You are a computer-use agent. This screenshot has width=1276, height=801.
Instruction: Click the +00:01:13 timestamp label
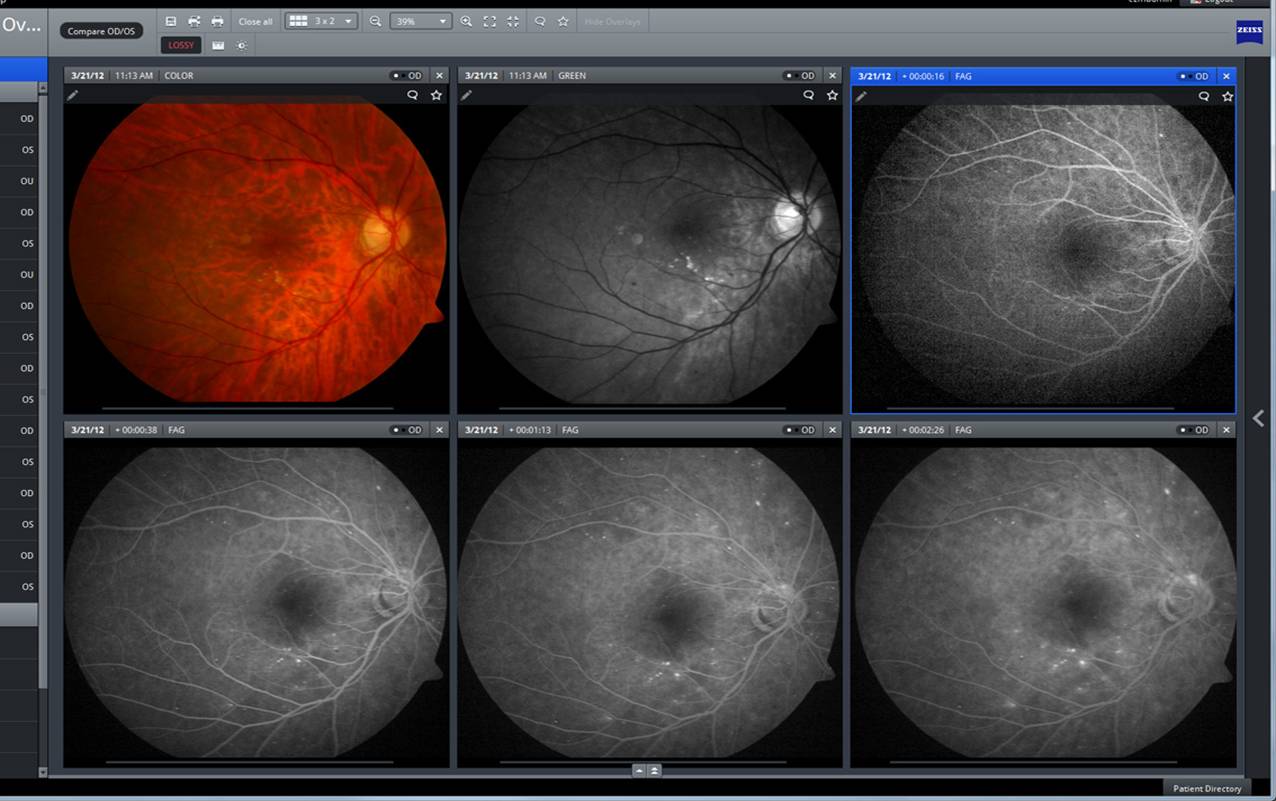pyautogui.click(x=530, y=430)
